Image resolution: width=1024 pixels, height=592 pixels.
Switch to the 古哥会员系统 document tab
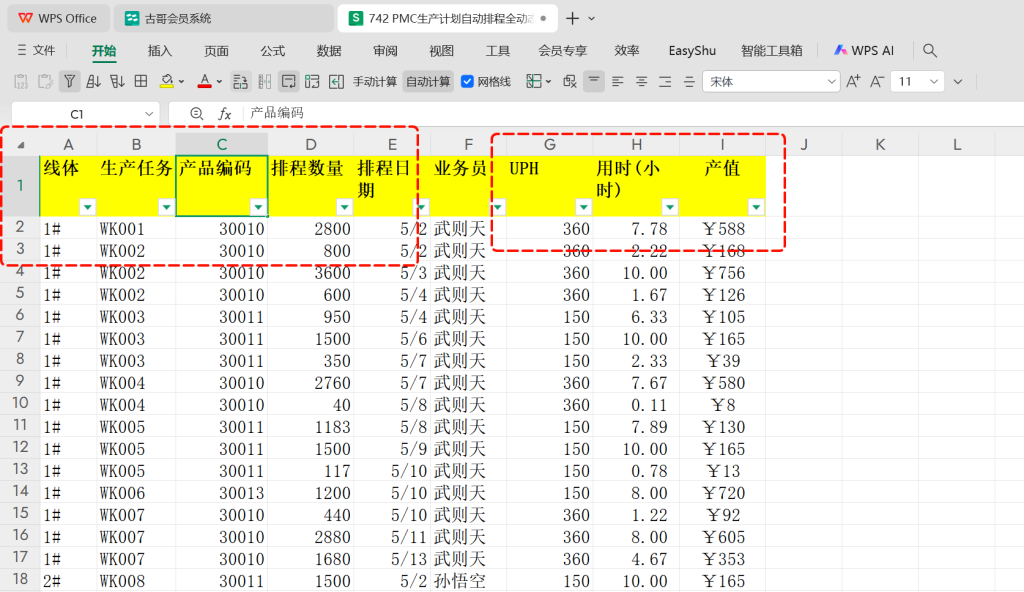(223, 18)
